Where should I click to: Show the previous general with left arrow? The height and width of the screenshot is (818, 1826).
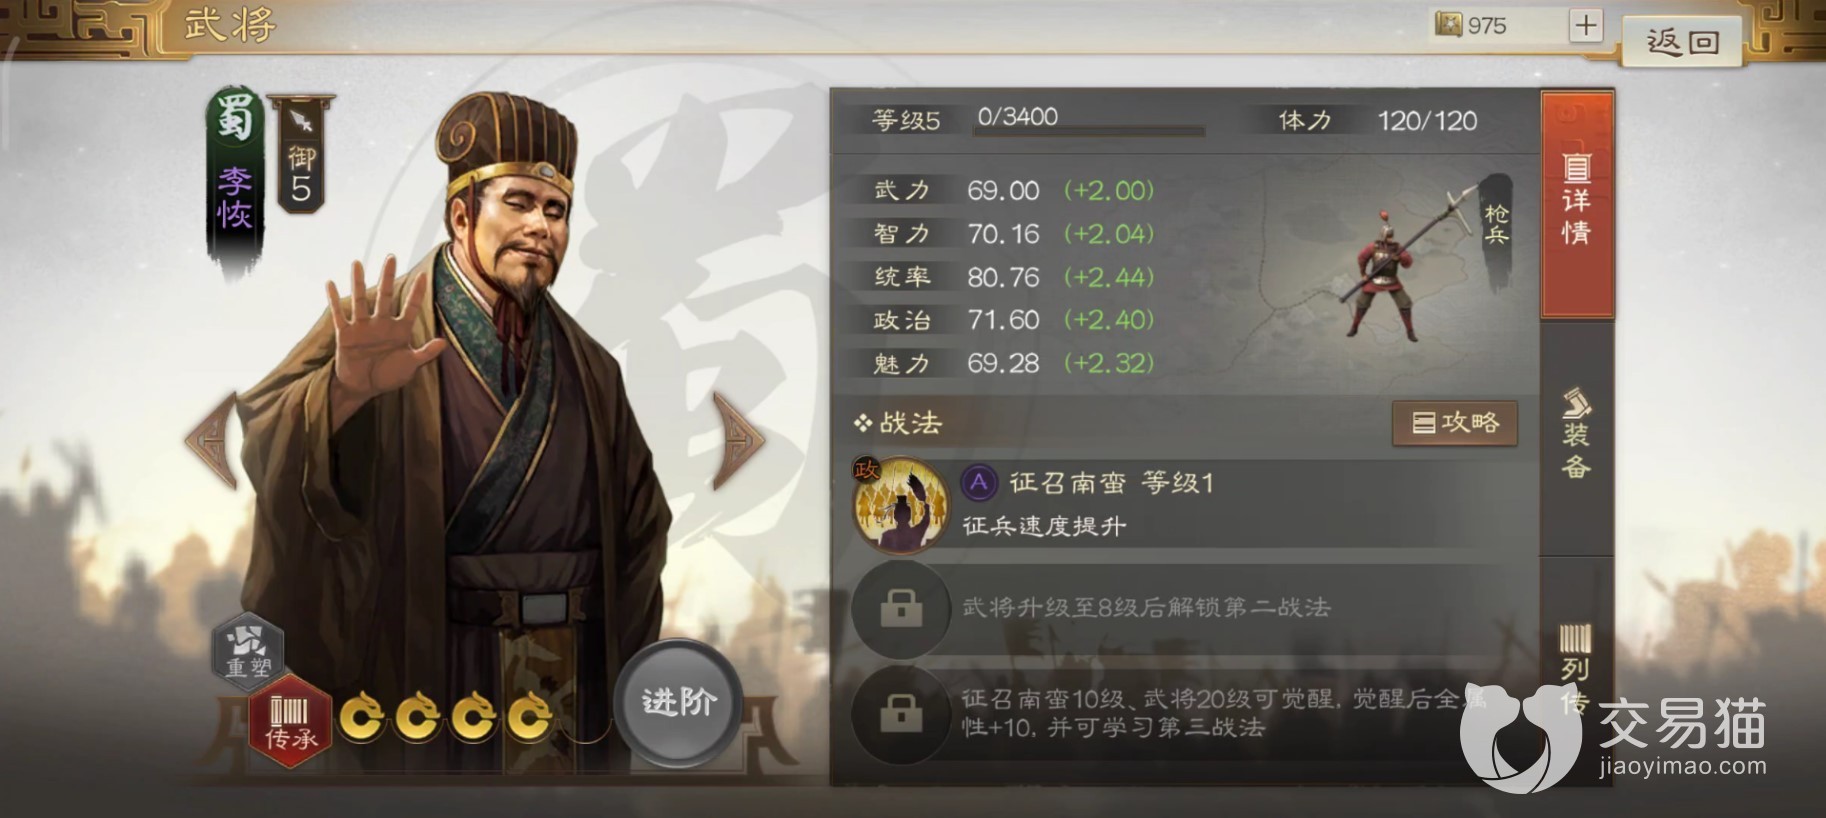(x=214, y=439)
